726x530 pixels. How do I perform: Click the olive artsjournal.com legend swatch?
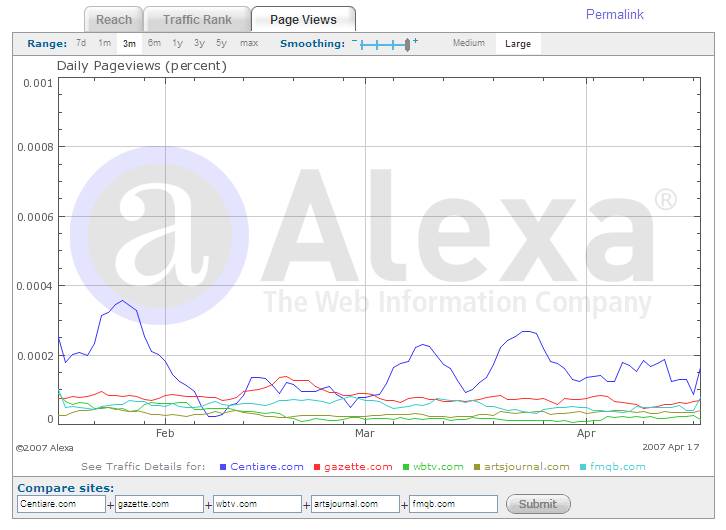[477, 467]
